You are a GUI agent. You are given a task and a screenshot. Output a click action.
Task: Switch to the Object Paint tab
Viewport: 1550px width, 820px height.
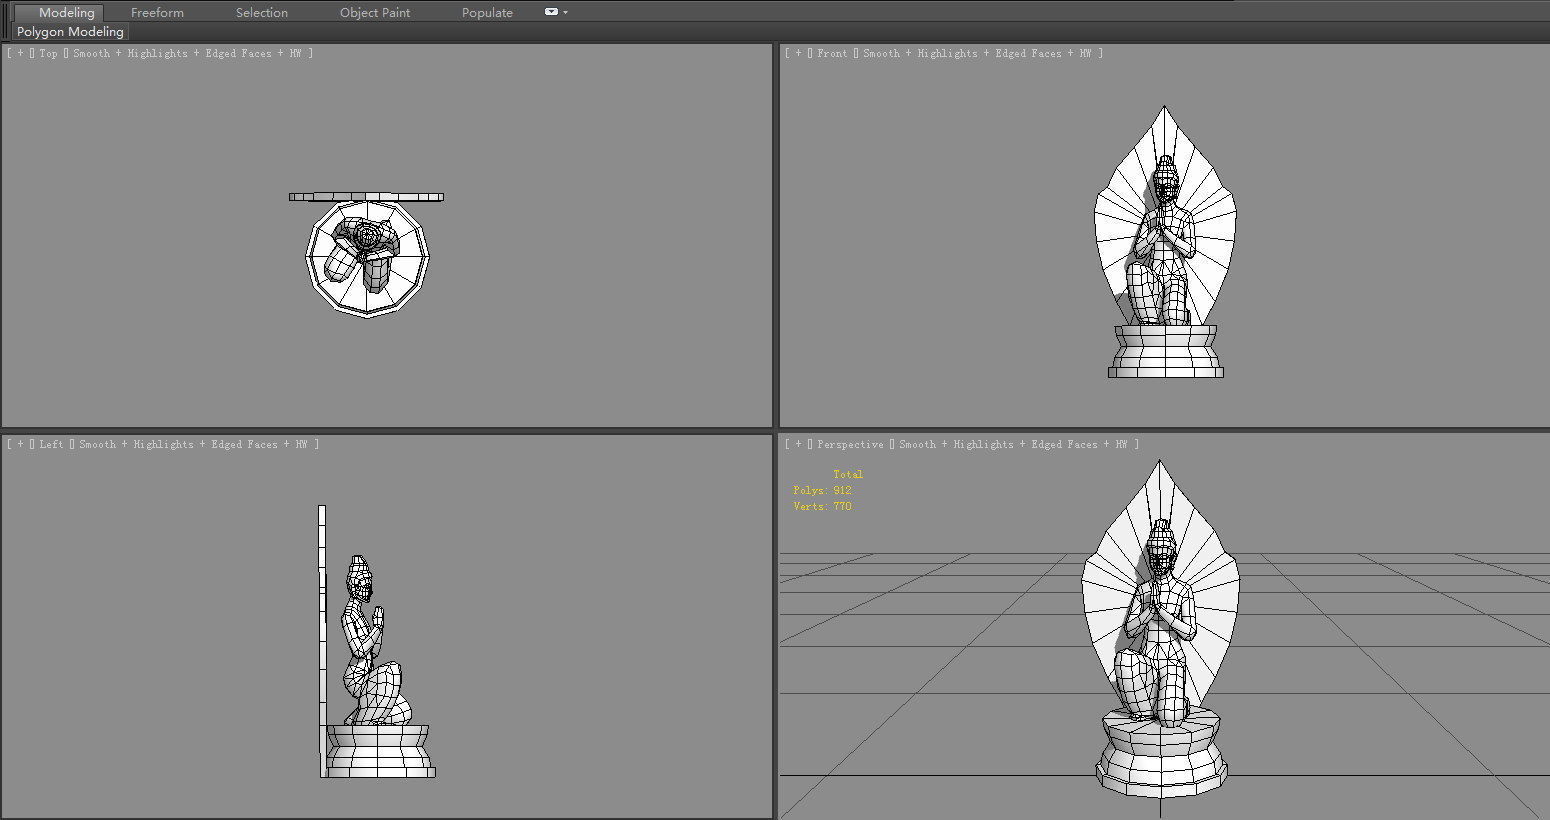point(375,12)
